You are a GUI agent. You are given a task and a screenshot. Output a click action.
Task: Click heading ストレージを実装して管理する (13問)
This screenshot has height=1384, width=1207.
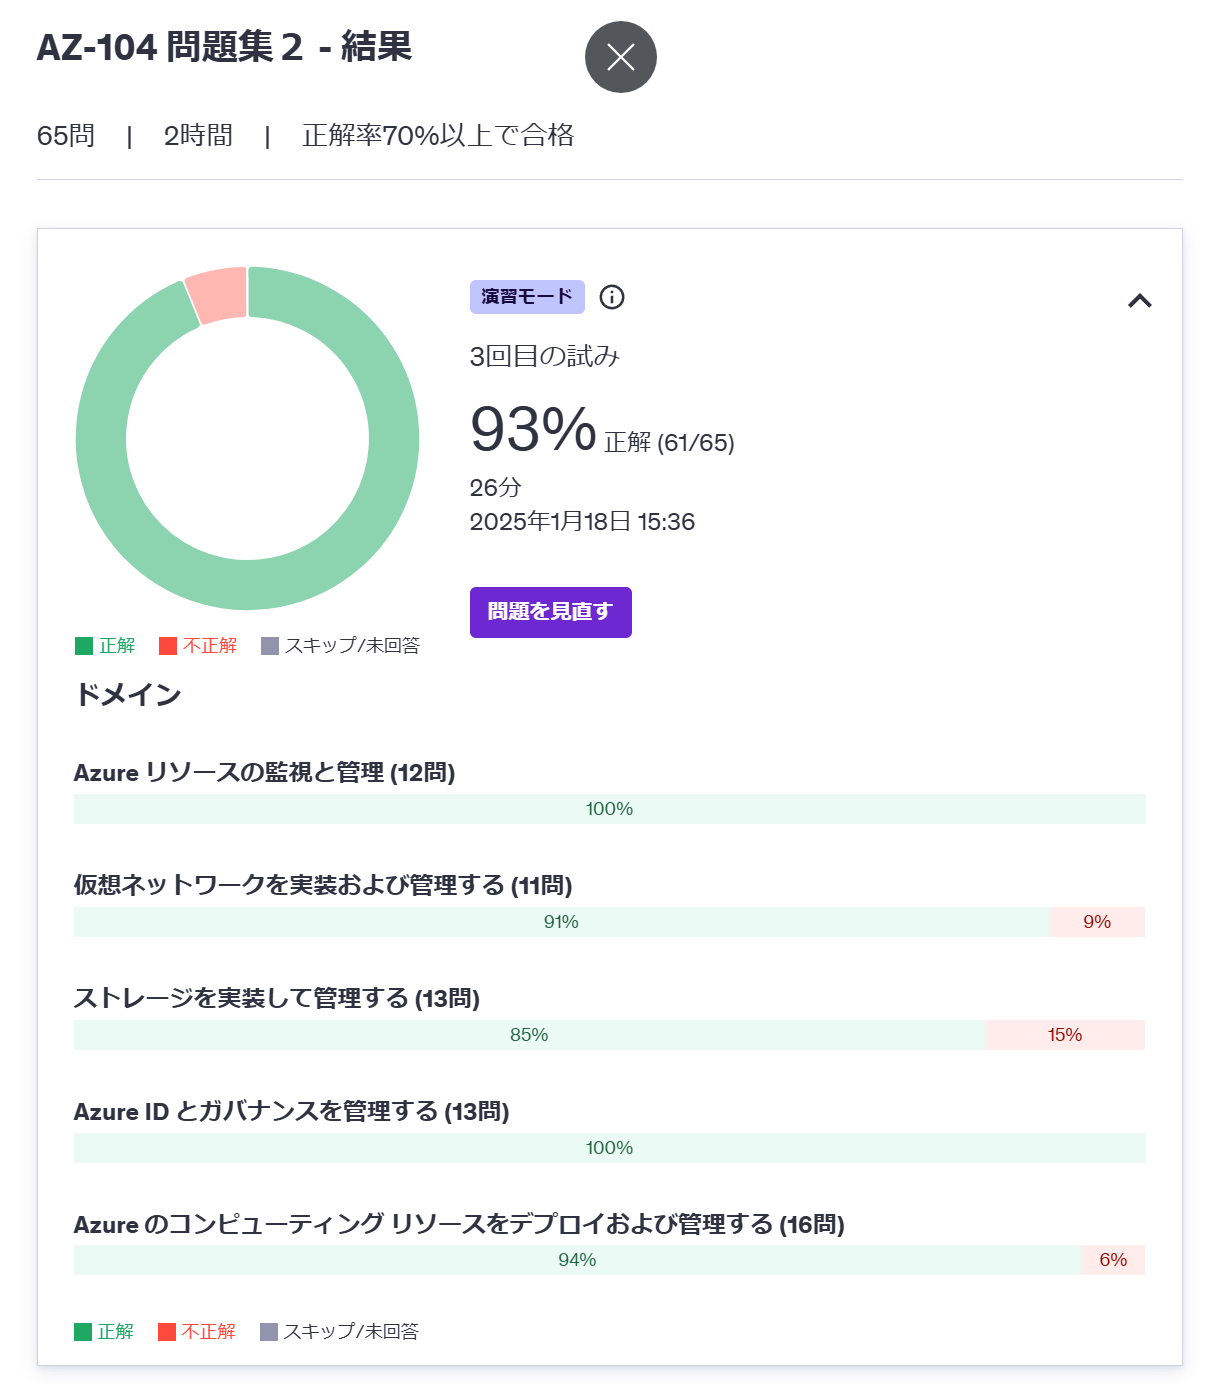point(277,999)
